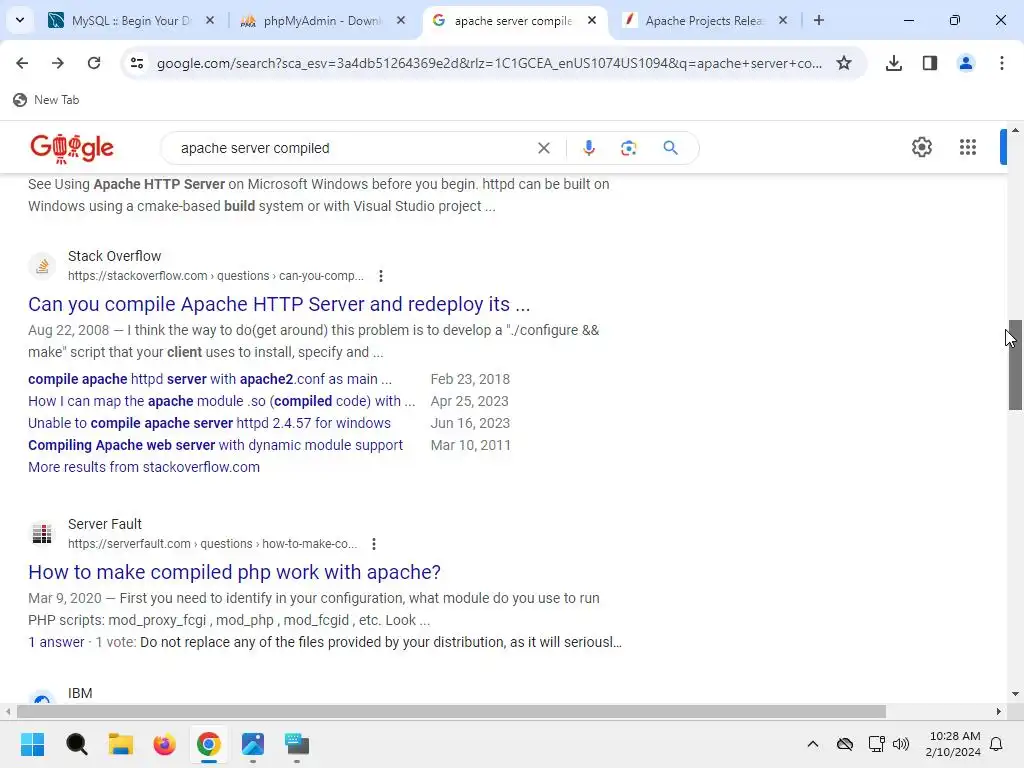Close the phpMyAdmin tab

coord(401,21)
